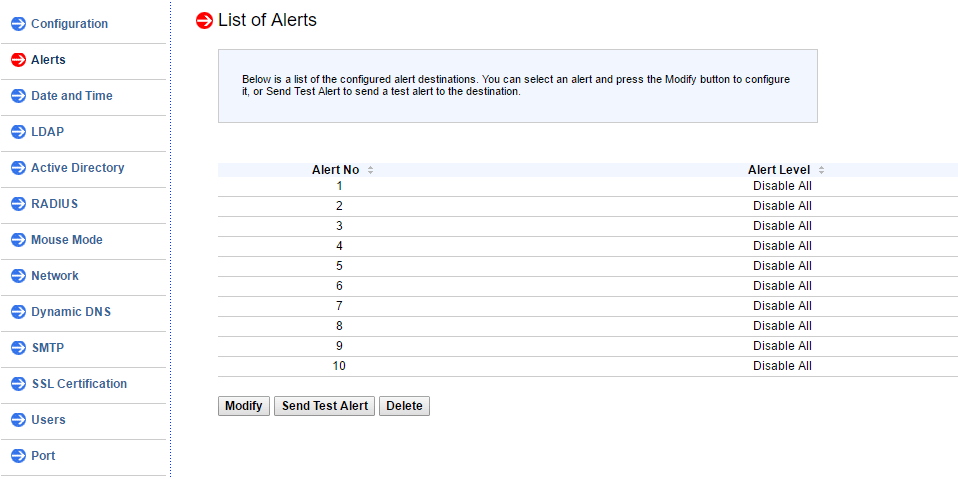Navigate to Dynamic DNS settings
This screenshot has width=958, height=479.
point(70,312)
